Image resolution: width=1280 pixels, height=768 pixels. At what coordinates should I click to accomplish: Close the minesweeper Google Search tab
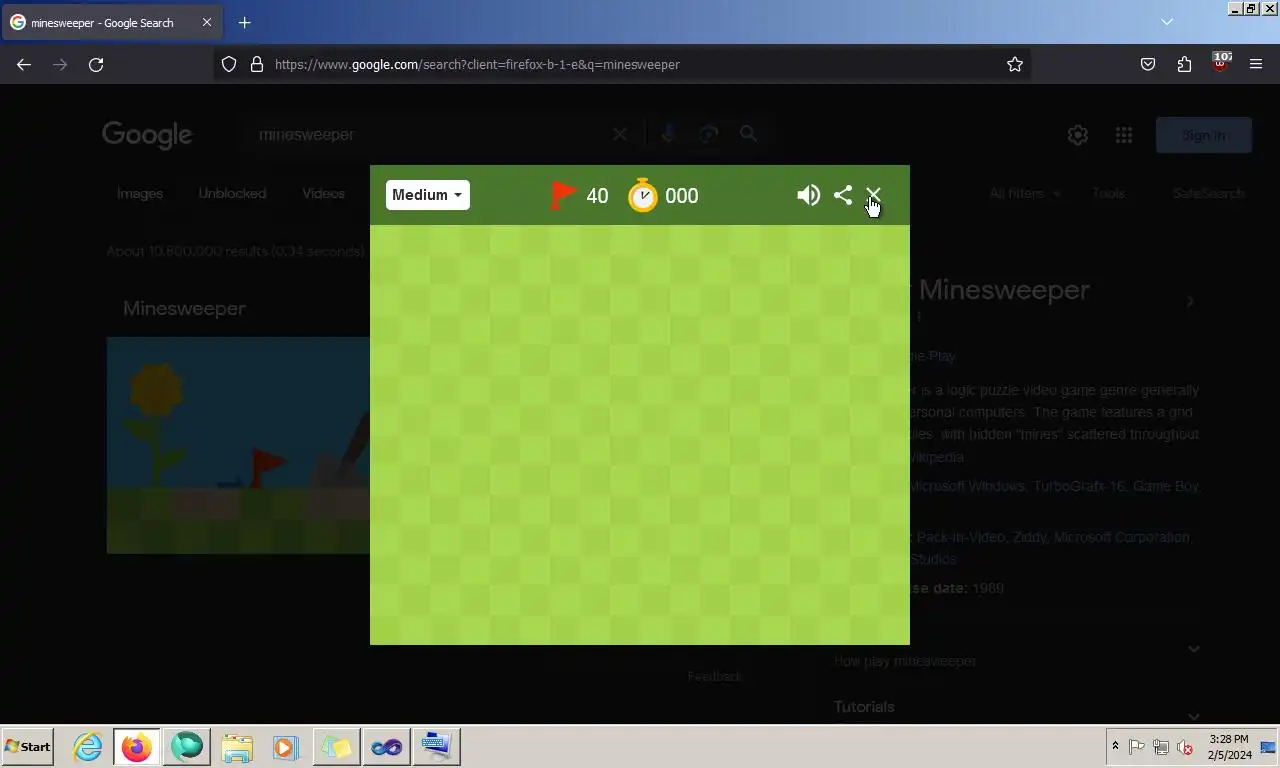tap(207, 22)
